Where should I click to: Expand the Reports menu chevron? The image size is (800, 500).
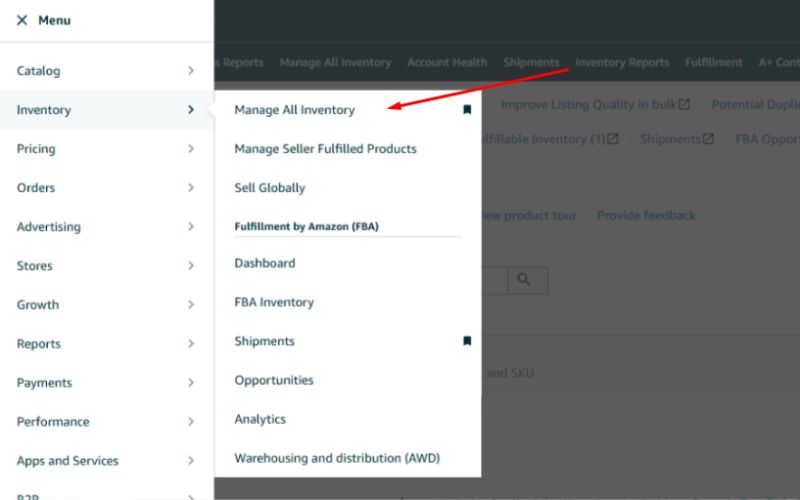(x=191, y=344)
